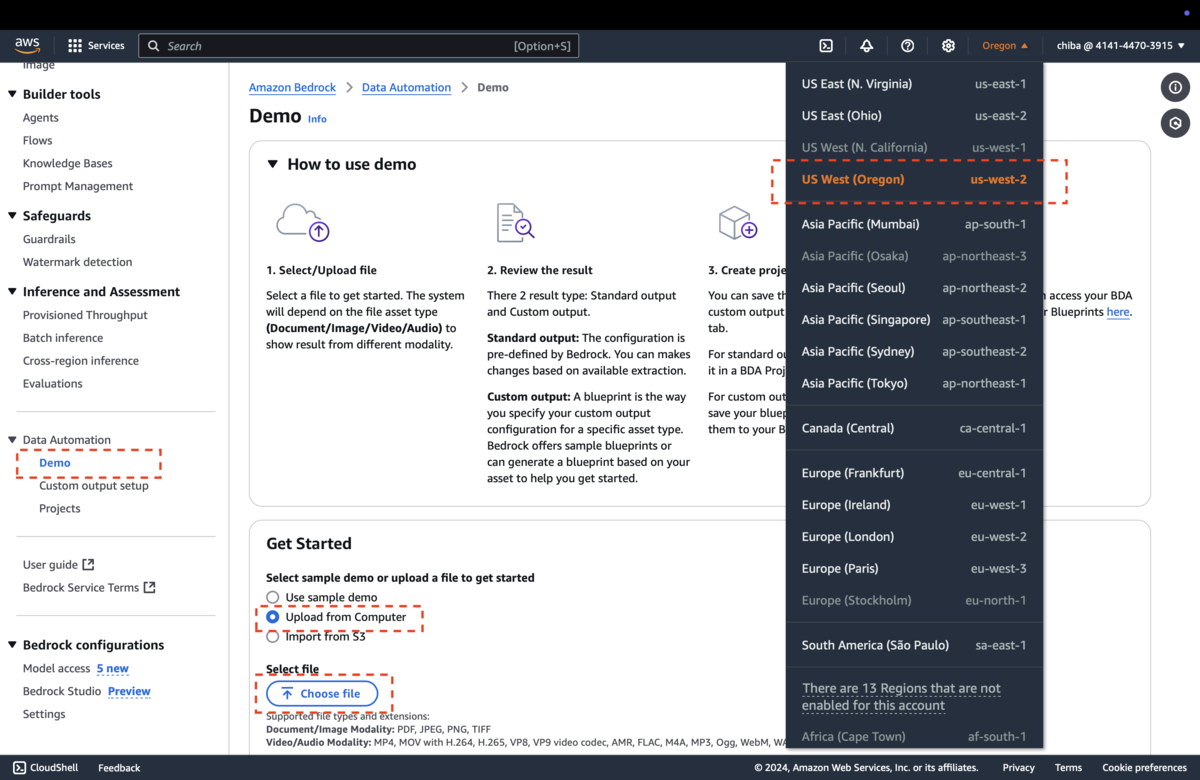1200x780 pixels.
Task: Click Feedback in the footer
Action: (x=119, y=768)
